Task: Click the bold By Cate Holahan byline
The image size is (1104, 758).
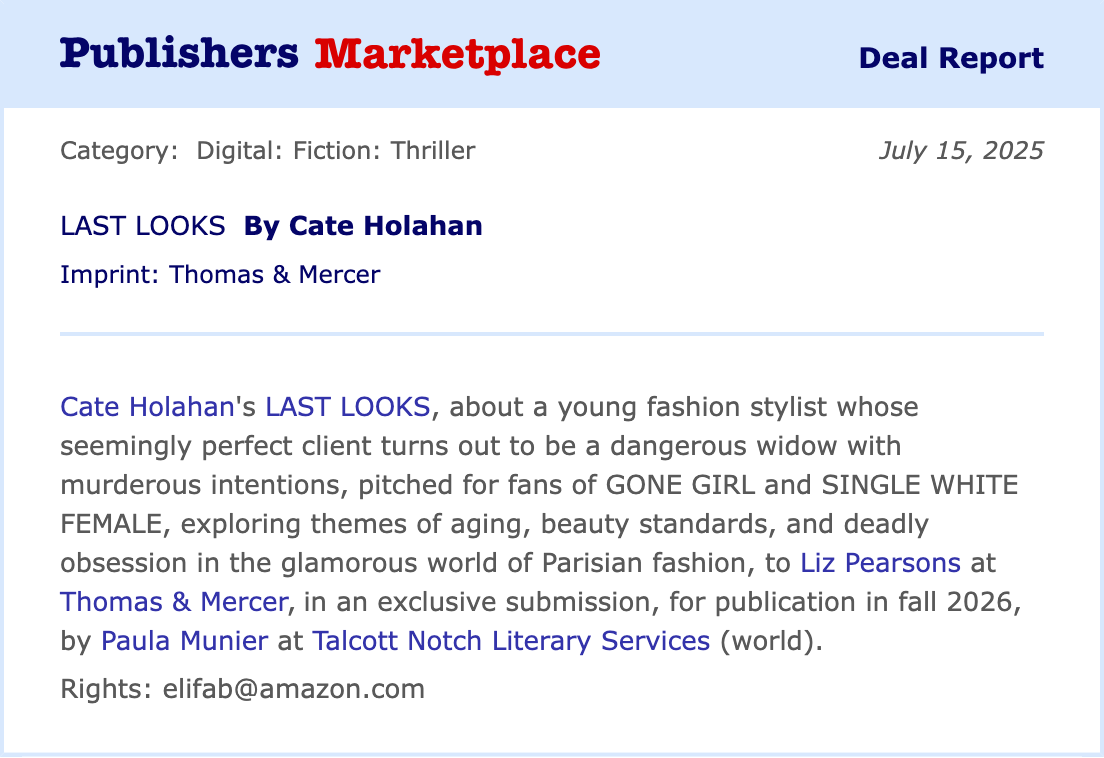Action: [363, 226]
